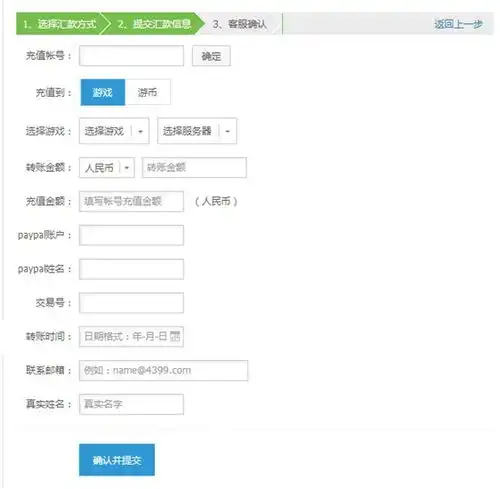Click the 联系邮箱： label

click(x=49, y=370)
